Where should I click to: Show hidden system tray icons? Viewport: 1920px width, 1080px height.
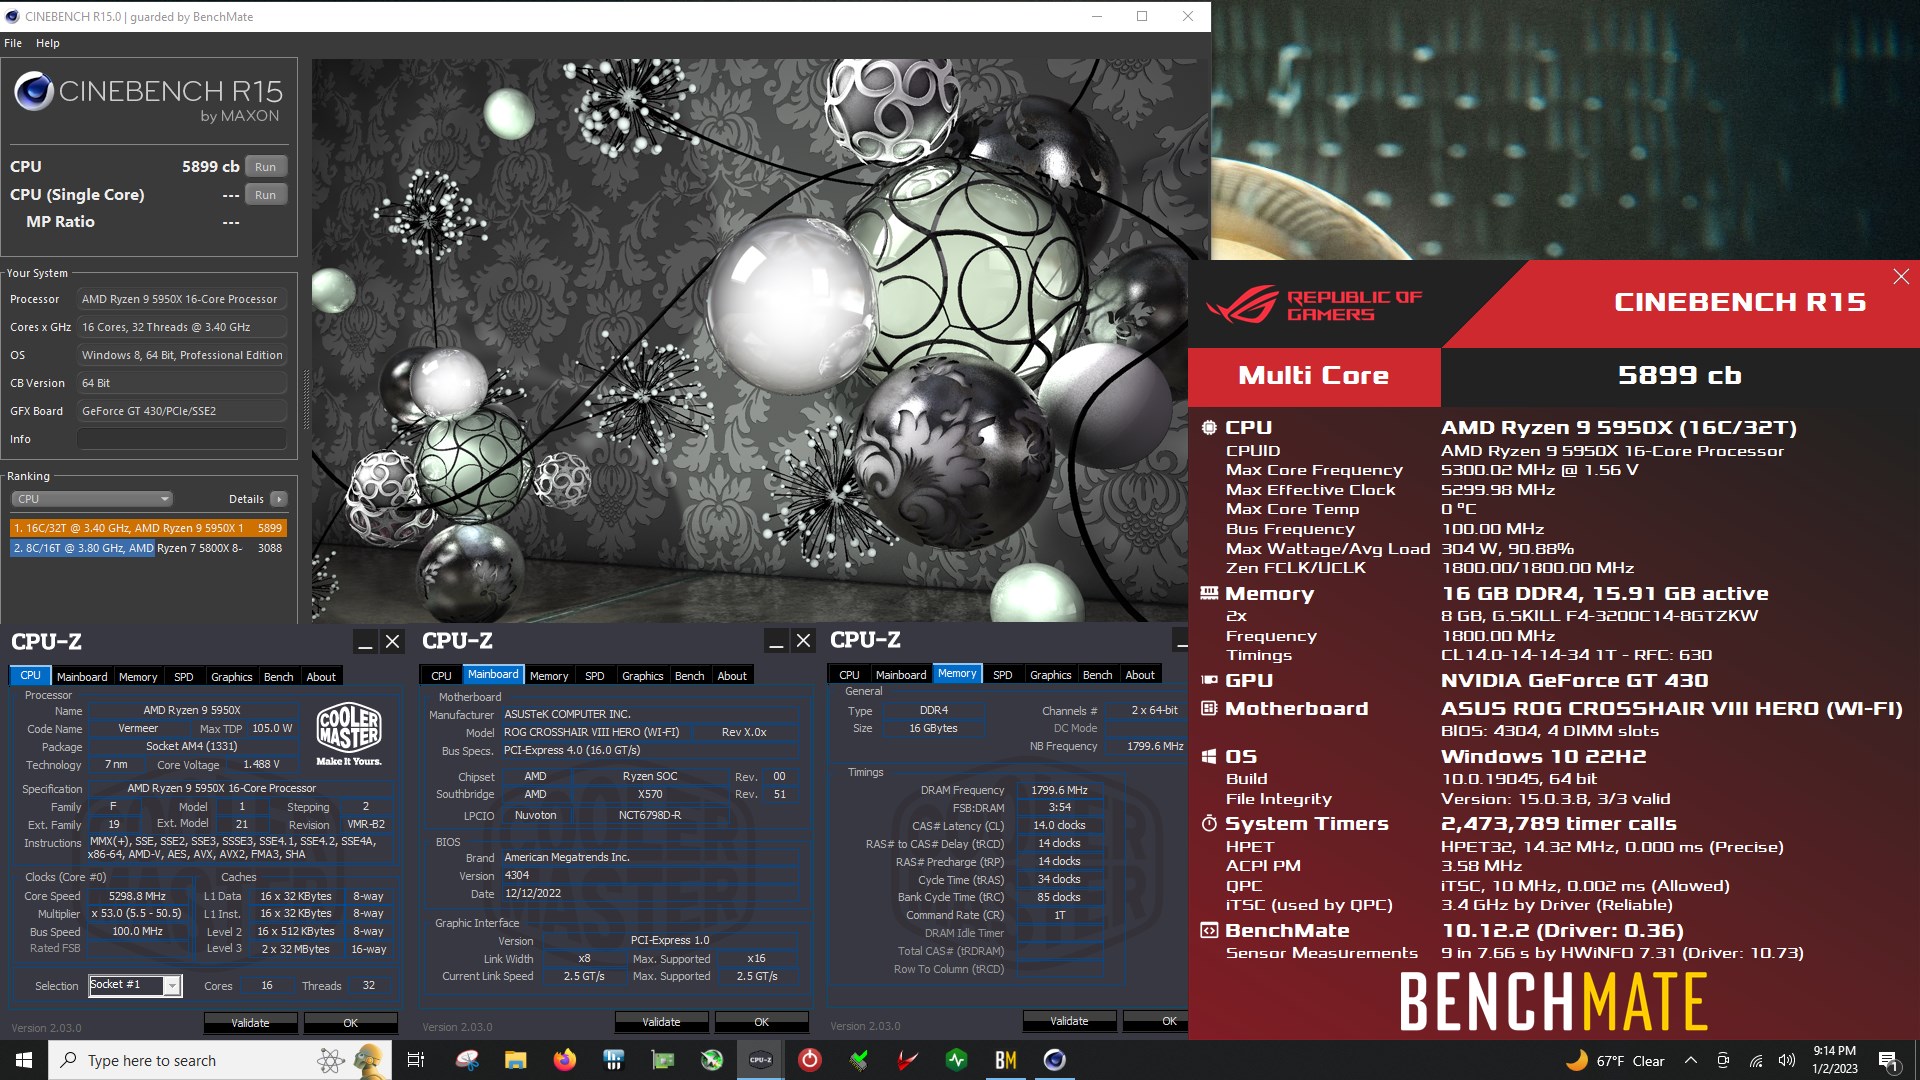[1691, 1061]
